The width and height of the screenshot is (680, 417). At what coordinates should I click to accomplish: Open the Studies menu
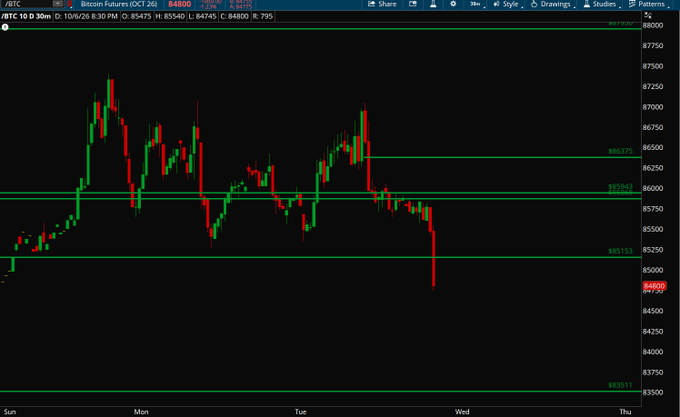coord(602,4)
